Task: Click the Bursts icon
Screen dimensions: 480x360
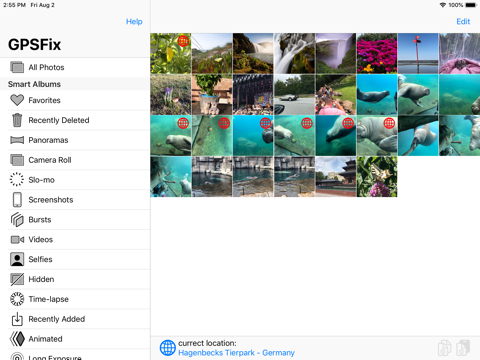Action: pos(17,220)
